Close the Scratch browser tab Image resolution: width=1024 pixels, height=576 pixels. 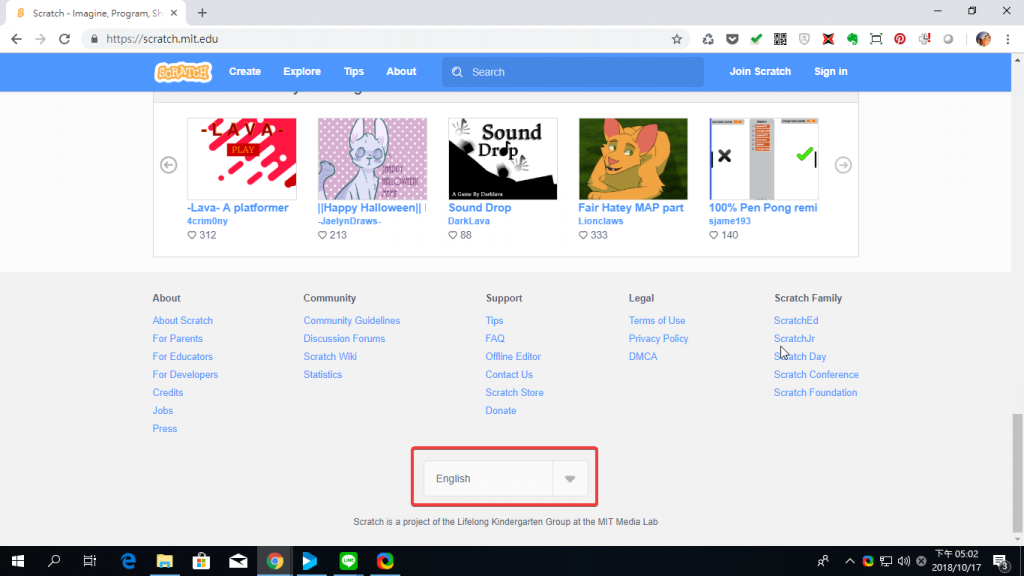coord(174,13)
